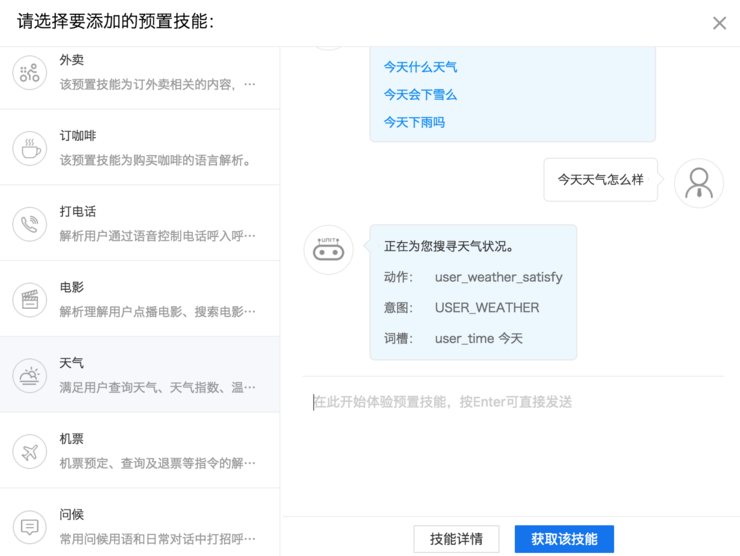Click description starting 机票预定、查询及退票
The image size is (740, 556).
[158, 463]
